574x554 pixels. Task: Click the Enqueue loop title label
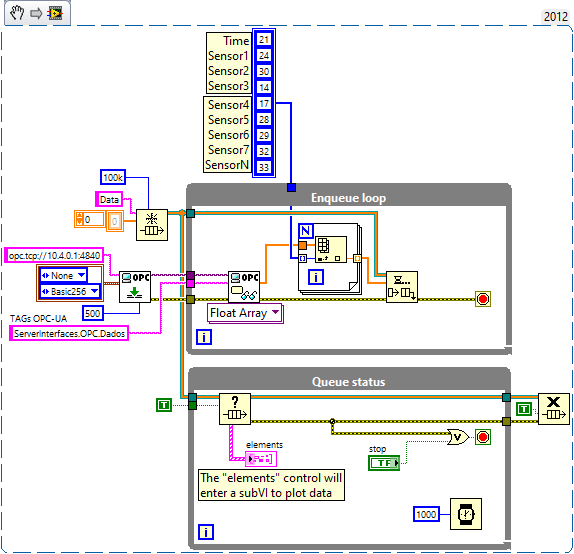click(x=348, y=198)
